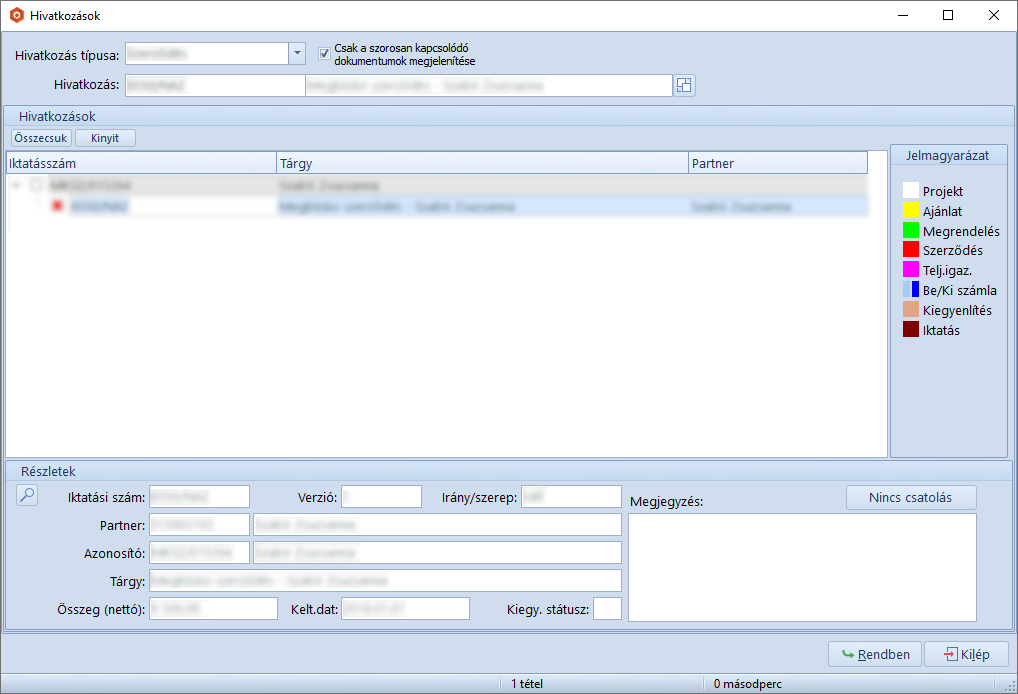This screenshot has height=694, width=1018.
Task: Click the window resize grip in status bar
Action: click(x=1009, y=685)
